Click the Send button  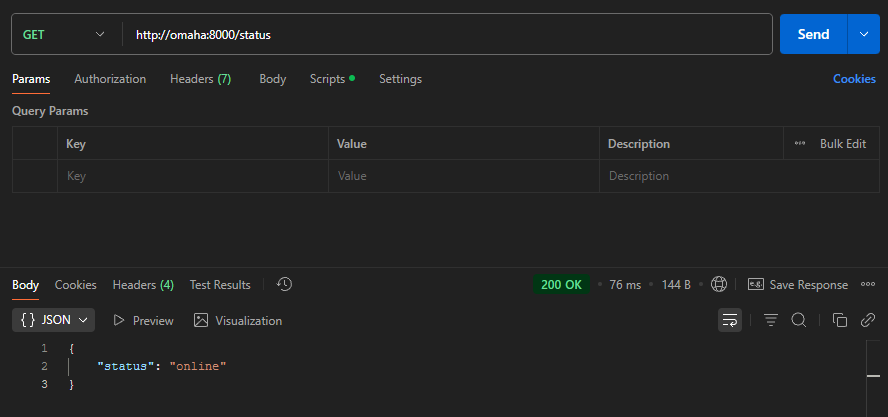[x=813, y=34]
